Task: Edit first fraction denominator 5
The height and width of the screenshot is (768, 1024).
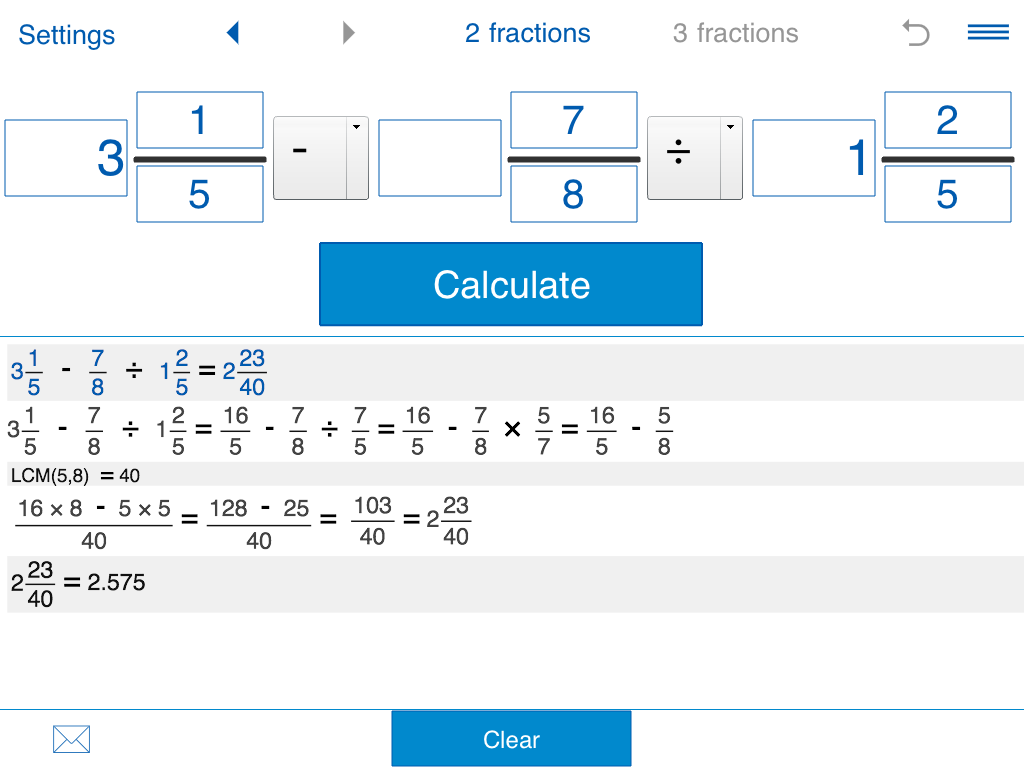Action: (x=199, y=194)
